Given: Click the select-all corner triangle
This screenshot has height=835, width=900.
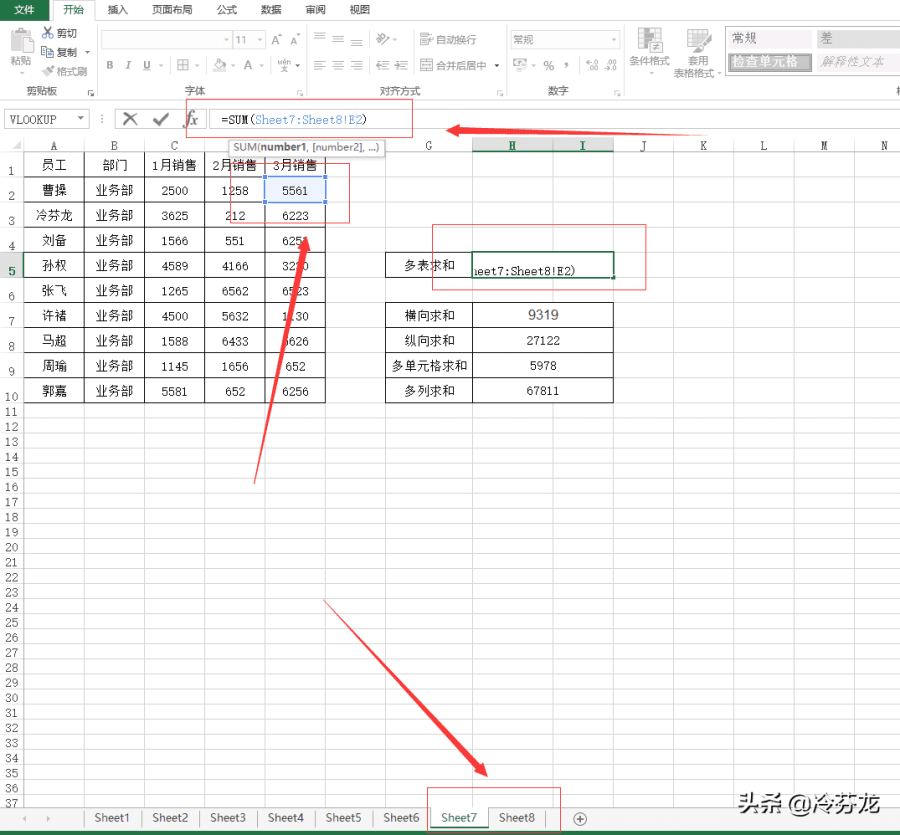Looking at the screenshot, I should click(16, 145).
